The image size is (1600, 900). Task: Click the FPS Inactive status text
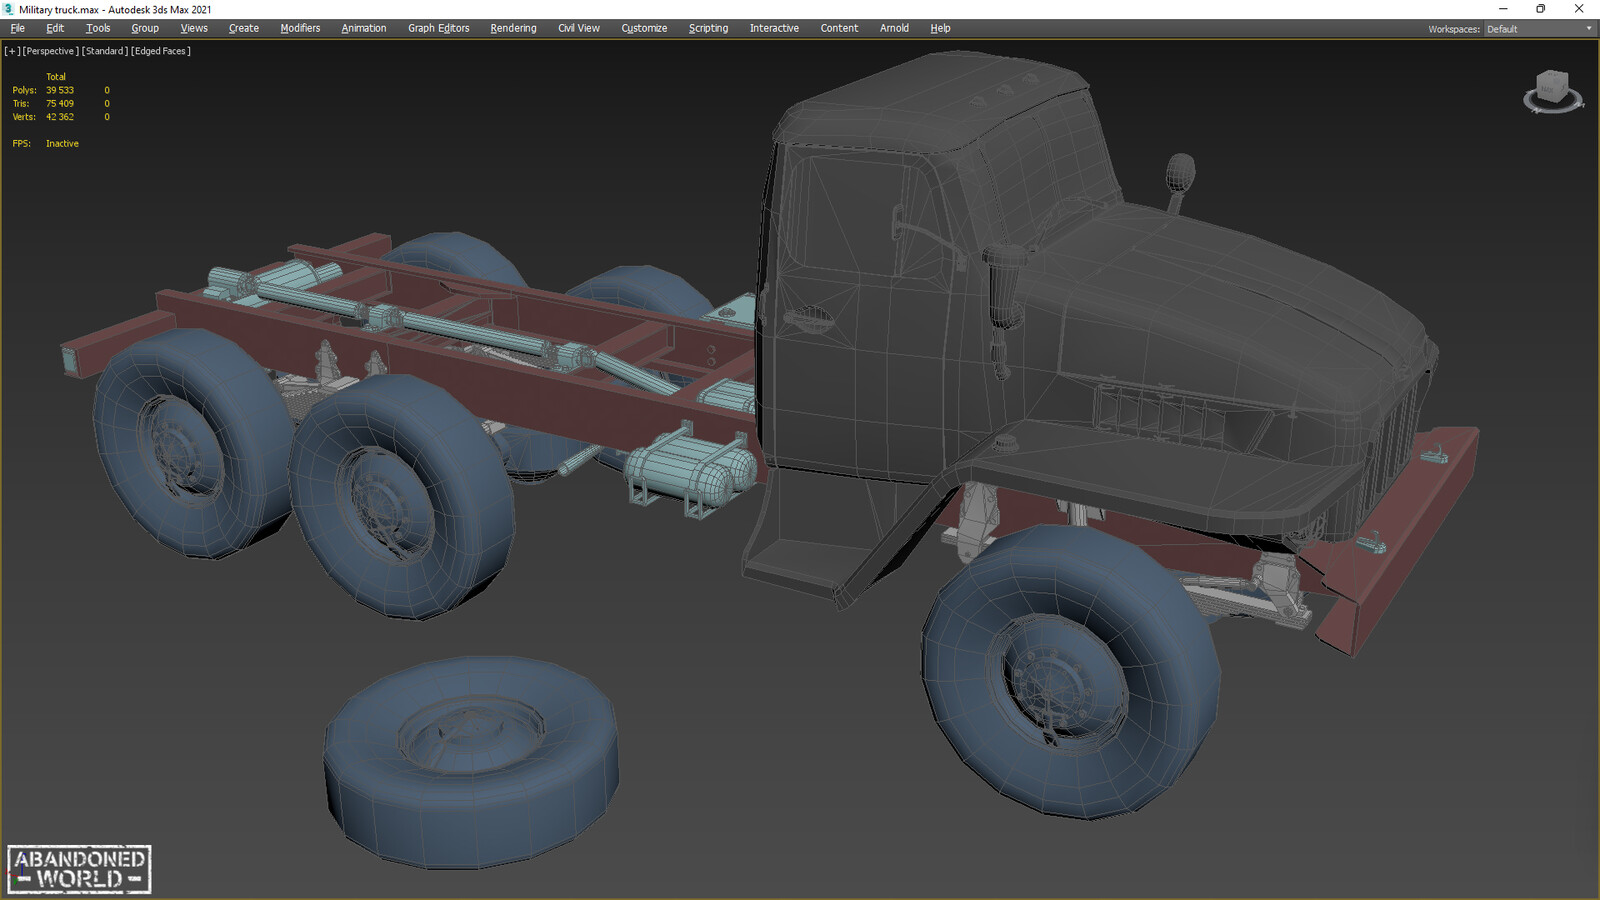(62, 144)
